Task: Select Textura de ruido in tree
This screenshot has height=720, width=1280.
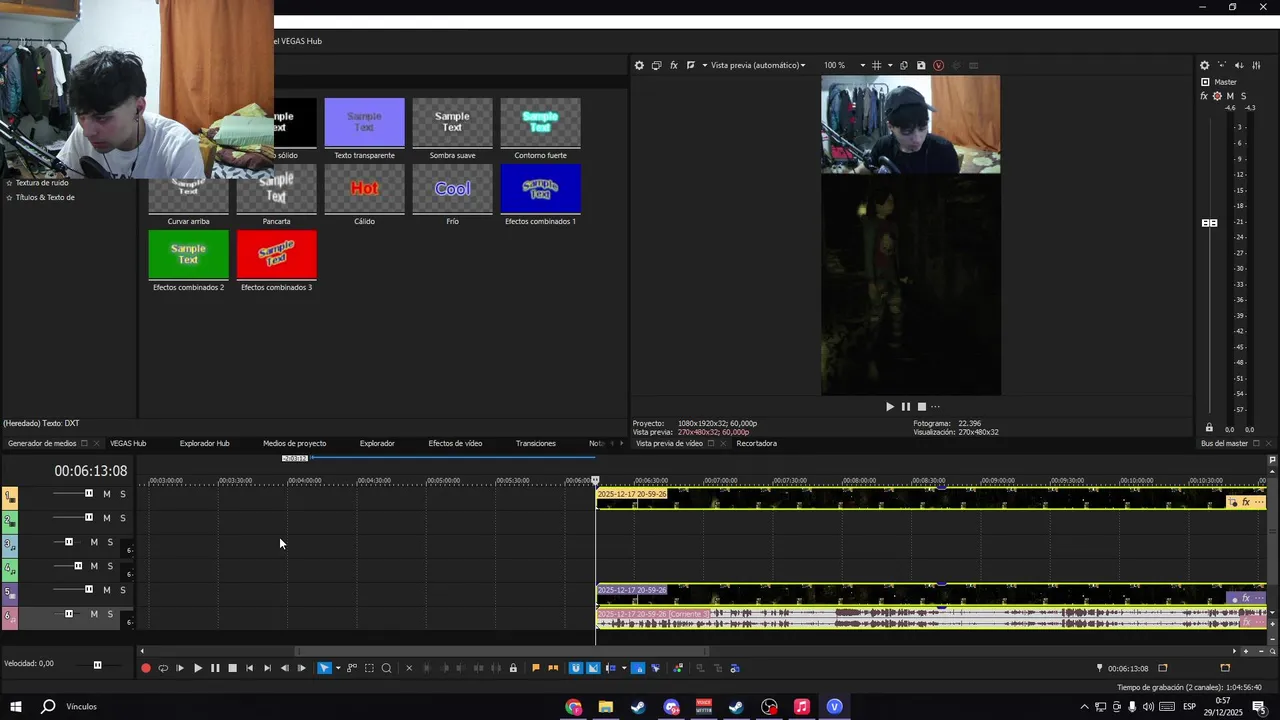Action: [x=42, y=183]
